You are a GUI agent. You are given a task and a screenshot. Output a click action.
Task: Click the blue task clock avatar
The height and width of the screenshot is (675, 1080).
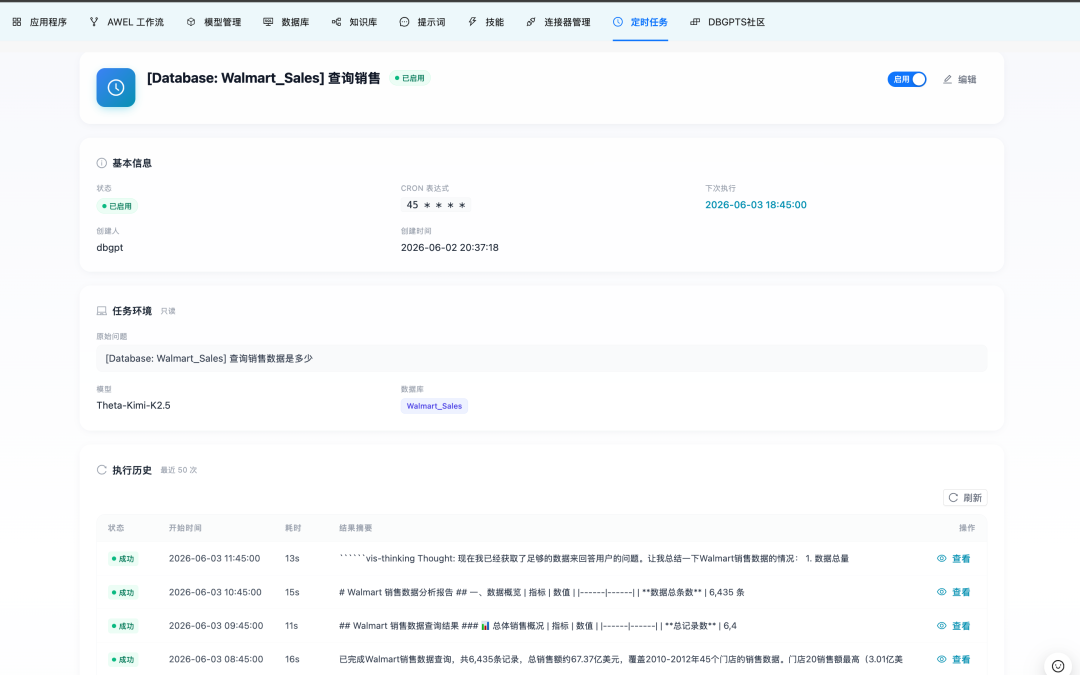pyautogui.click(x=116, y=87)
